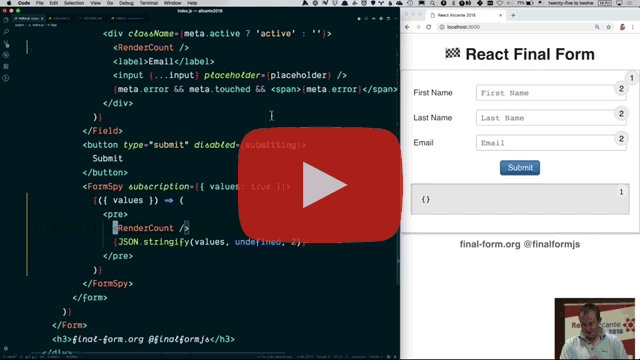Open a new Chrome tab with plus button
The height and width of the screenshot is (360, 640).
click(x=513, y=16)
